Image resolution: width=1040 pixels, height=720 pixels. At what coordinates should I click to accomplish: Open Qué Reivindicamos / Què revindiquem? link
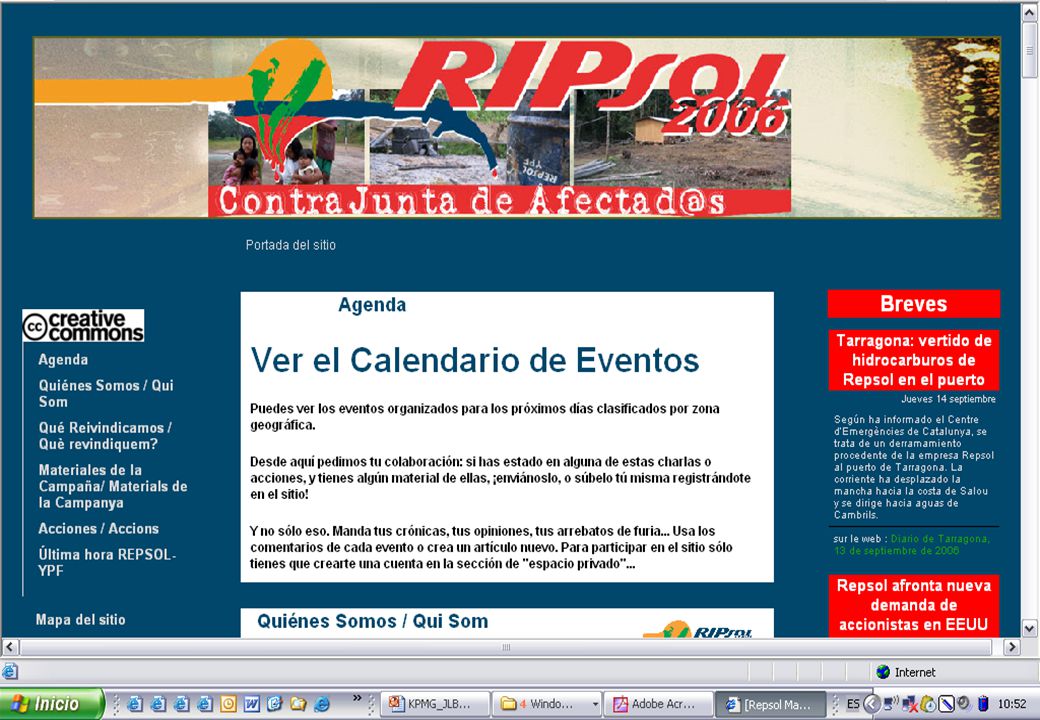pyautogui.click(x=105, y=436)
